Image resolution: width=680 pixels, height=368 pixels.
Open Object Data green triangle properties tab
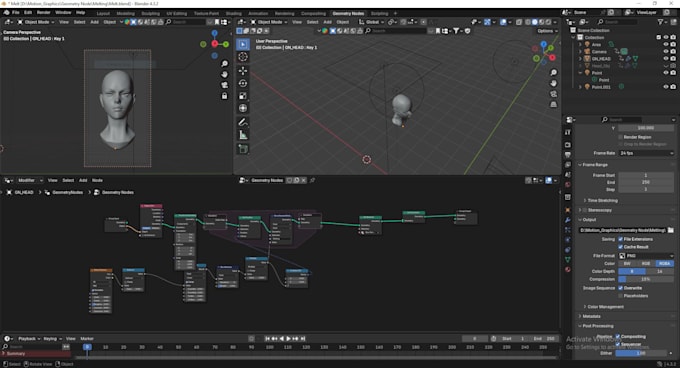tap(568, 259)
